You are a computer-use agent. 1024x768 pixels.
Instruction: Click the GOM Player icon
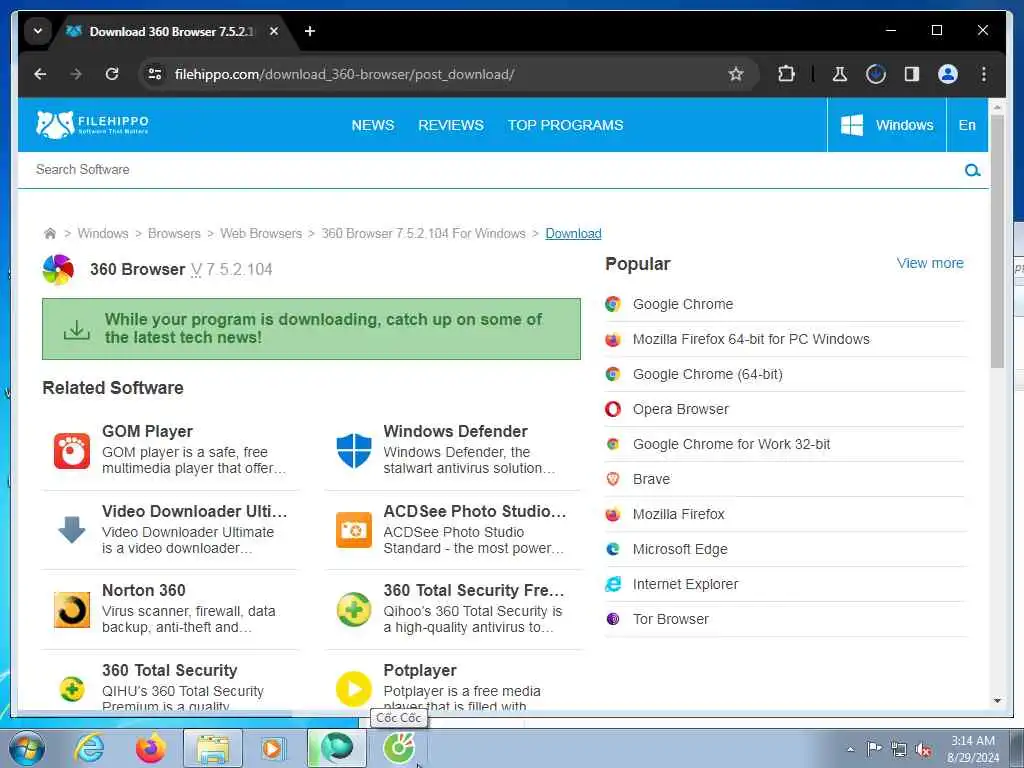tap(72, 451)
